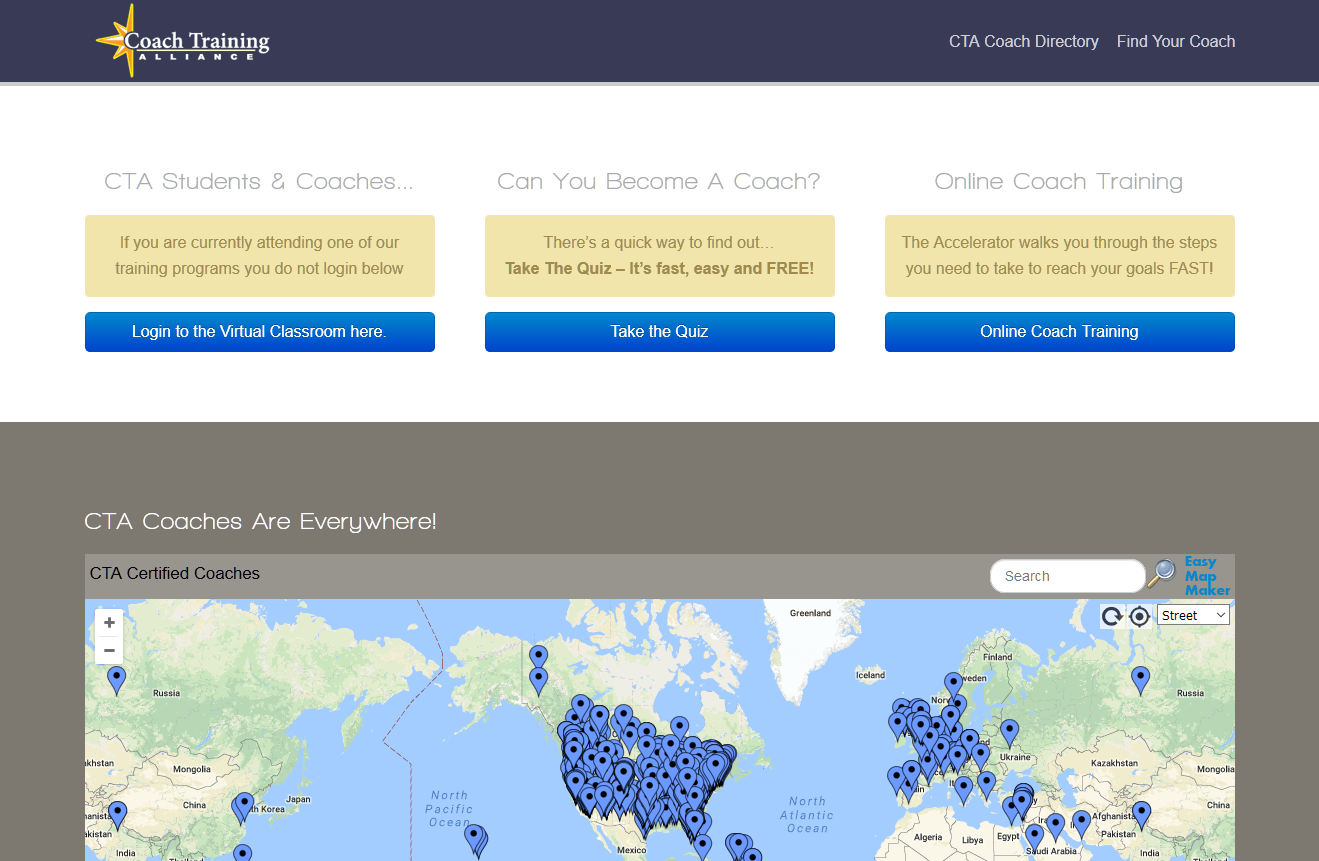
Task: Click the magnifying glass search icon
Action: [1161, 574]
